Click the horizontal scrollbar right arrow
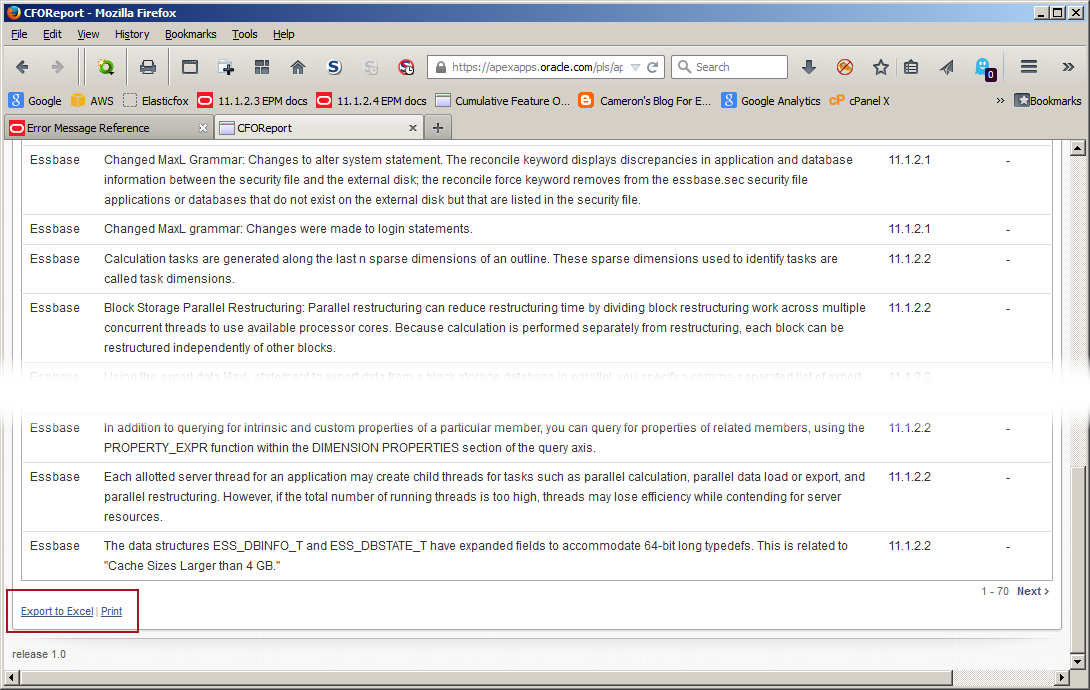This screenshot has width=1090, height=690. (x=1061, y=677)
